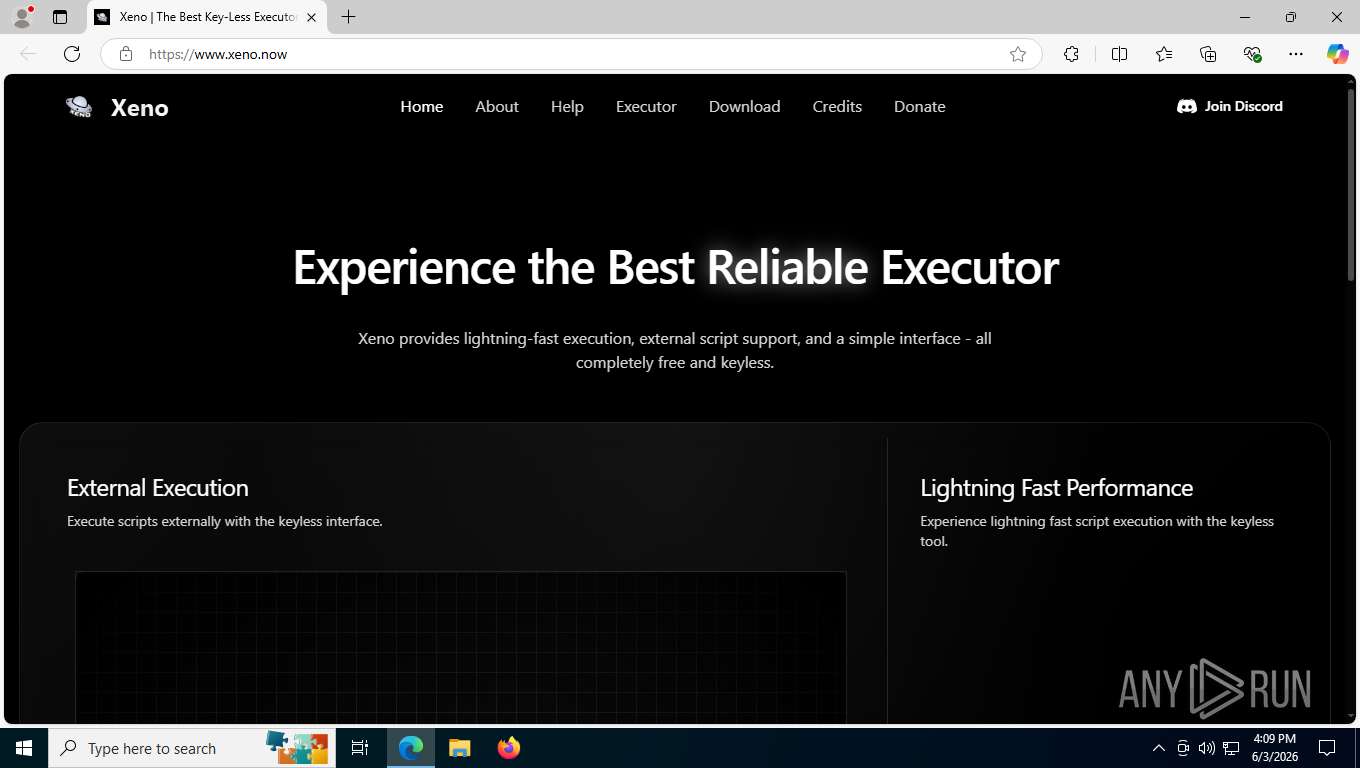
Task: Navigate to the Executor page
Action: (646, 106)
